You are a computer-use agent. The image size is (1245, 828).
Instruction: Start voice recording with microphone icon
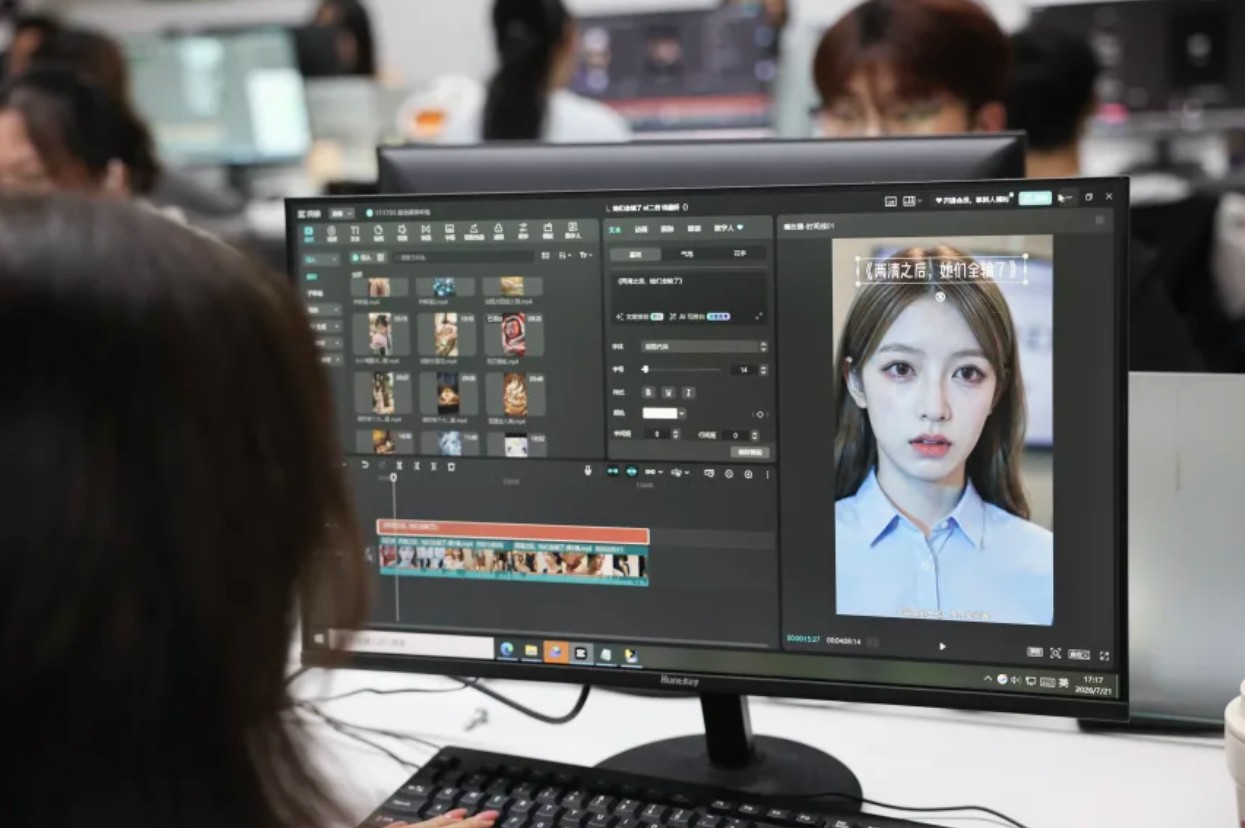coord(588,470)
